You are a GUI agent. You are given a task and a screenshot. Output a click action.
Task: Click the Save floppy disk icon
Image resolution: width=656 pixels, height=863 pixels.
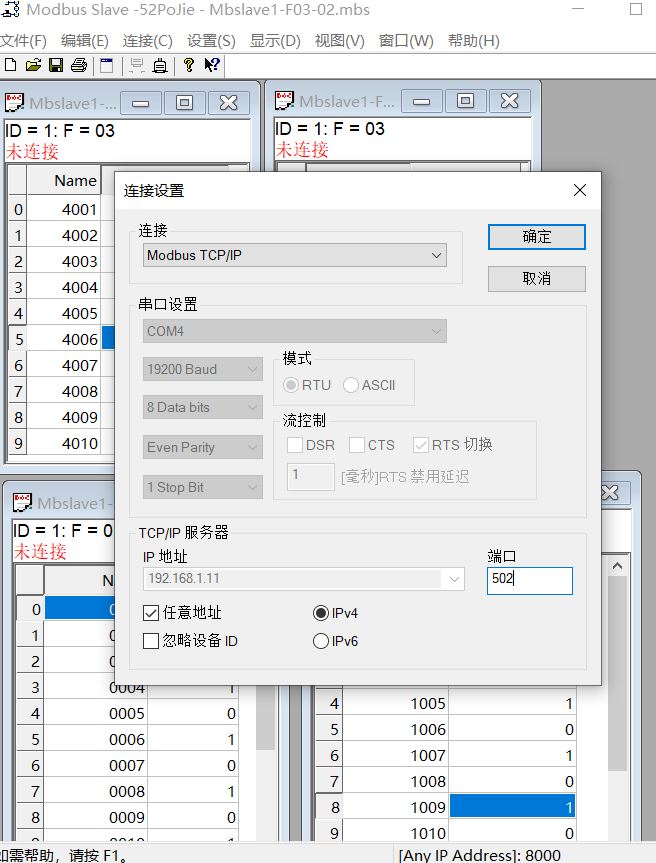click(x=56, y=66)
